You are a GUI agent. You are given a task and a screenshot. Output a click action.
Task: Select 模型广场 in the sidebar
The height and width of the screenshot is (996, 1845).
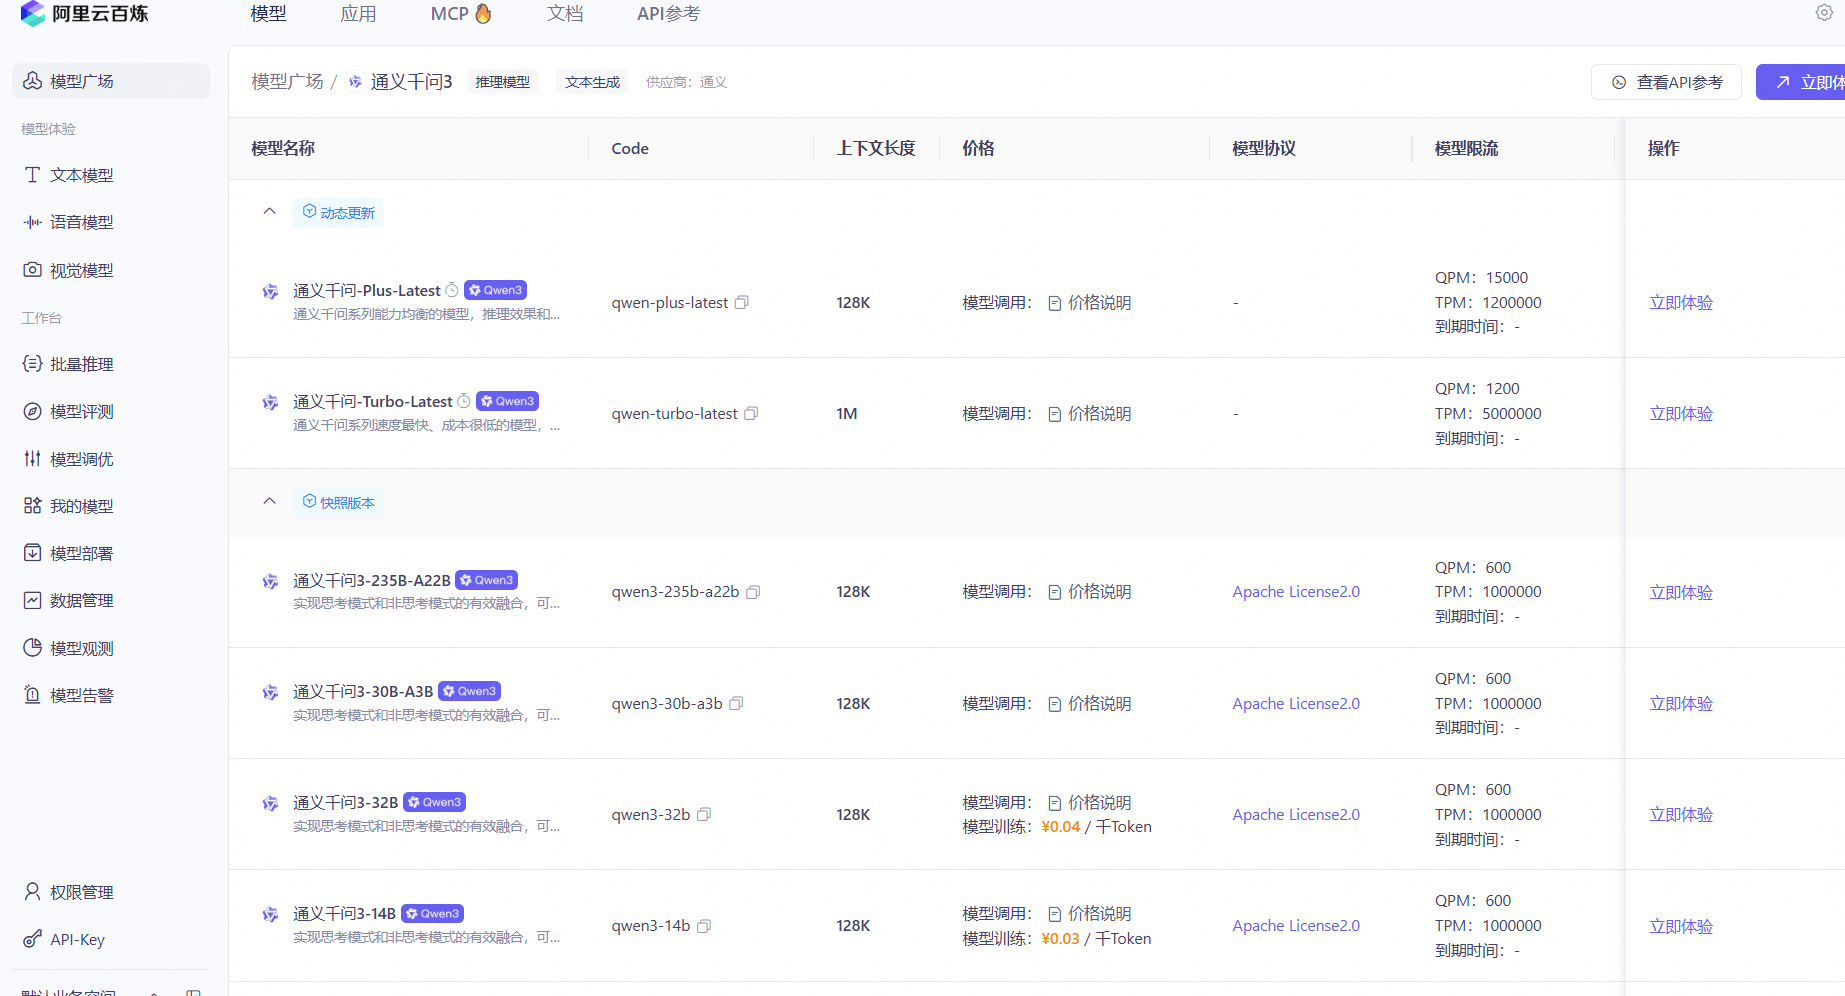coord(111,81)
